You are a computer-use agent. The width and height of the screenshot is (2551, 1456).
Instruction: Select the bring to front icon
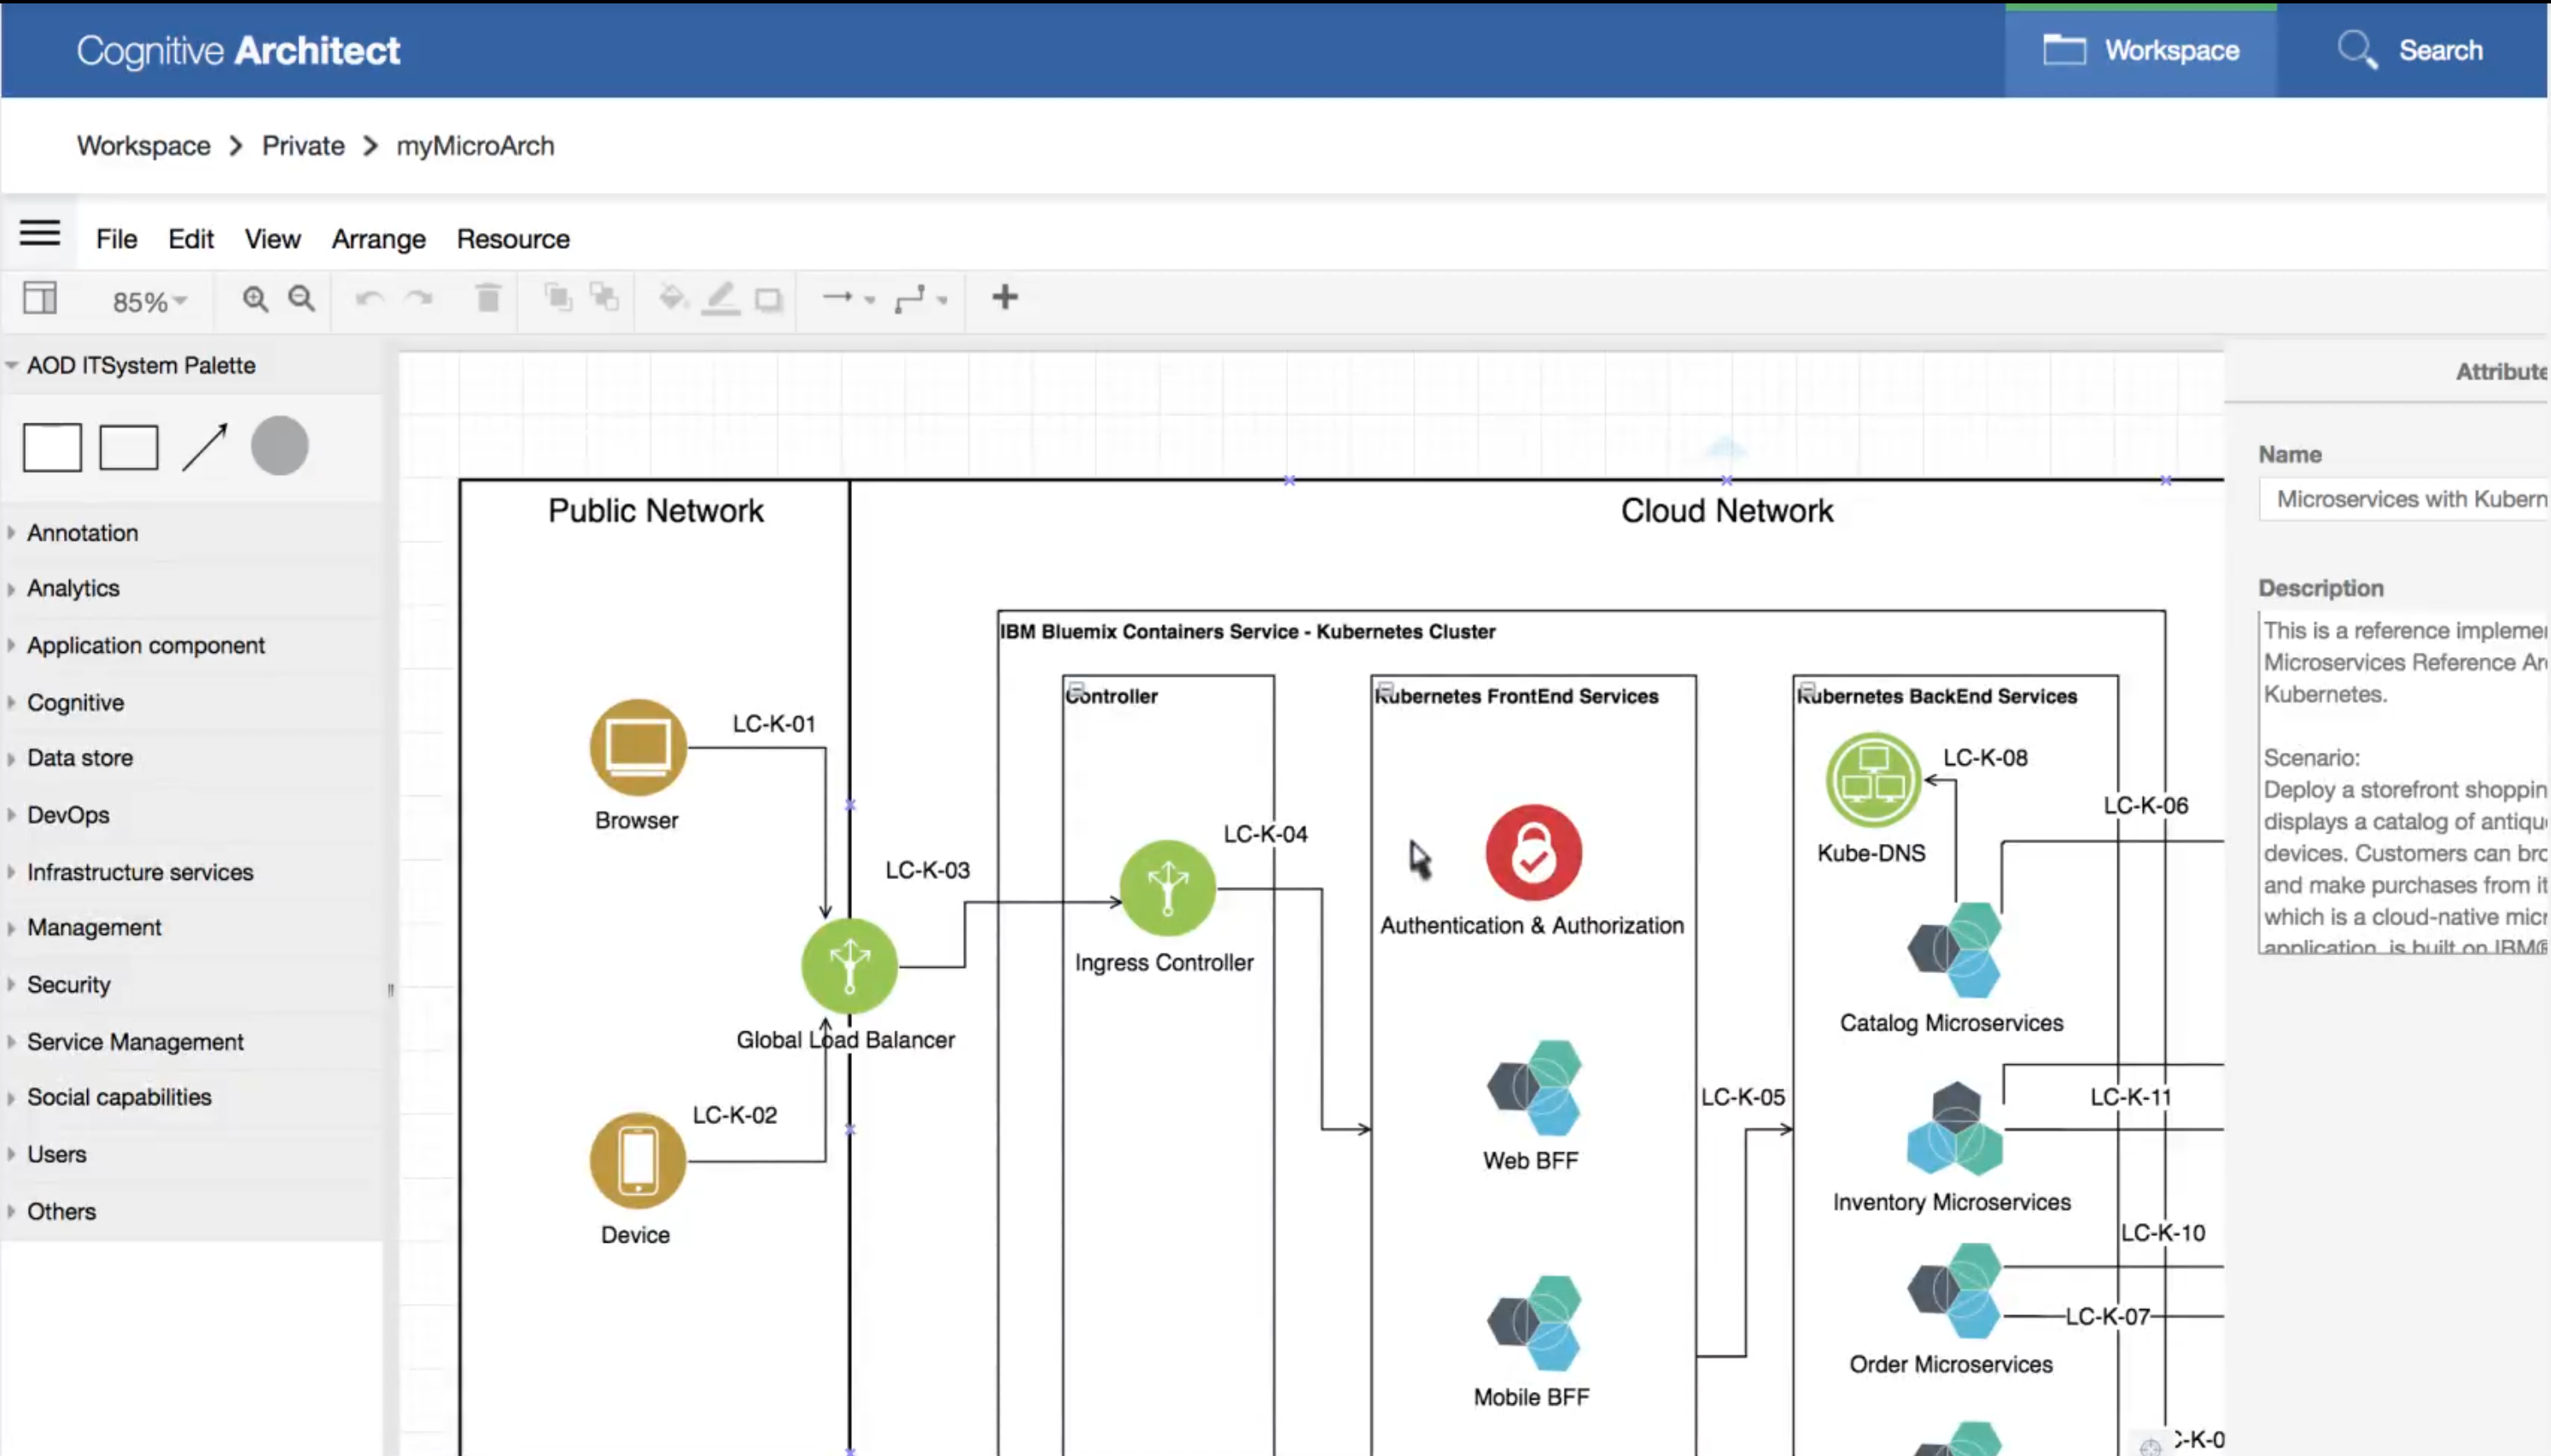558,297
